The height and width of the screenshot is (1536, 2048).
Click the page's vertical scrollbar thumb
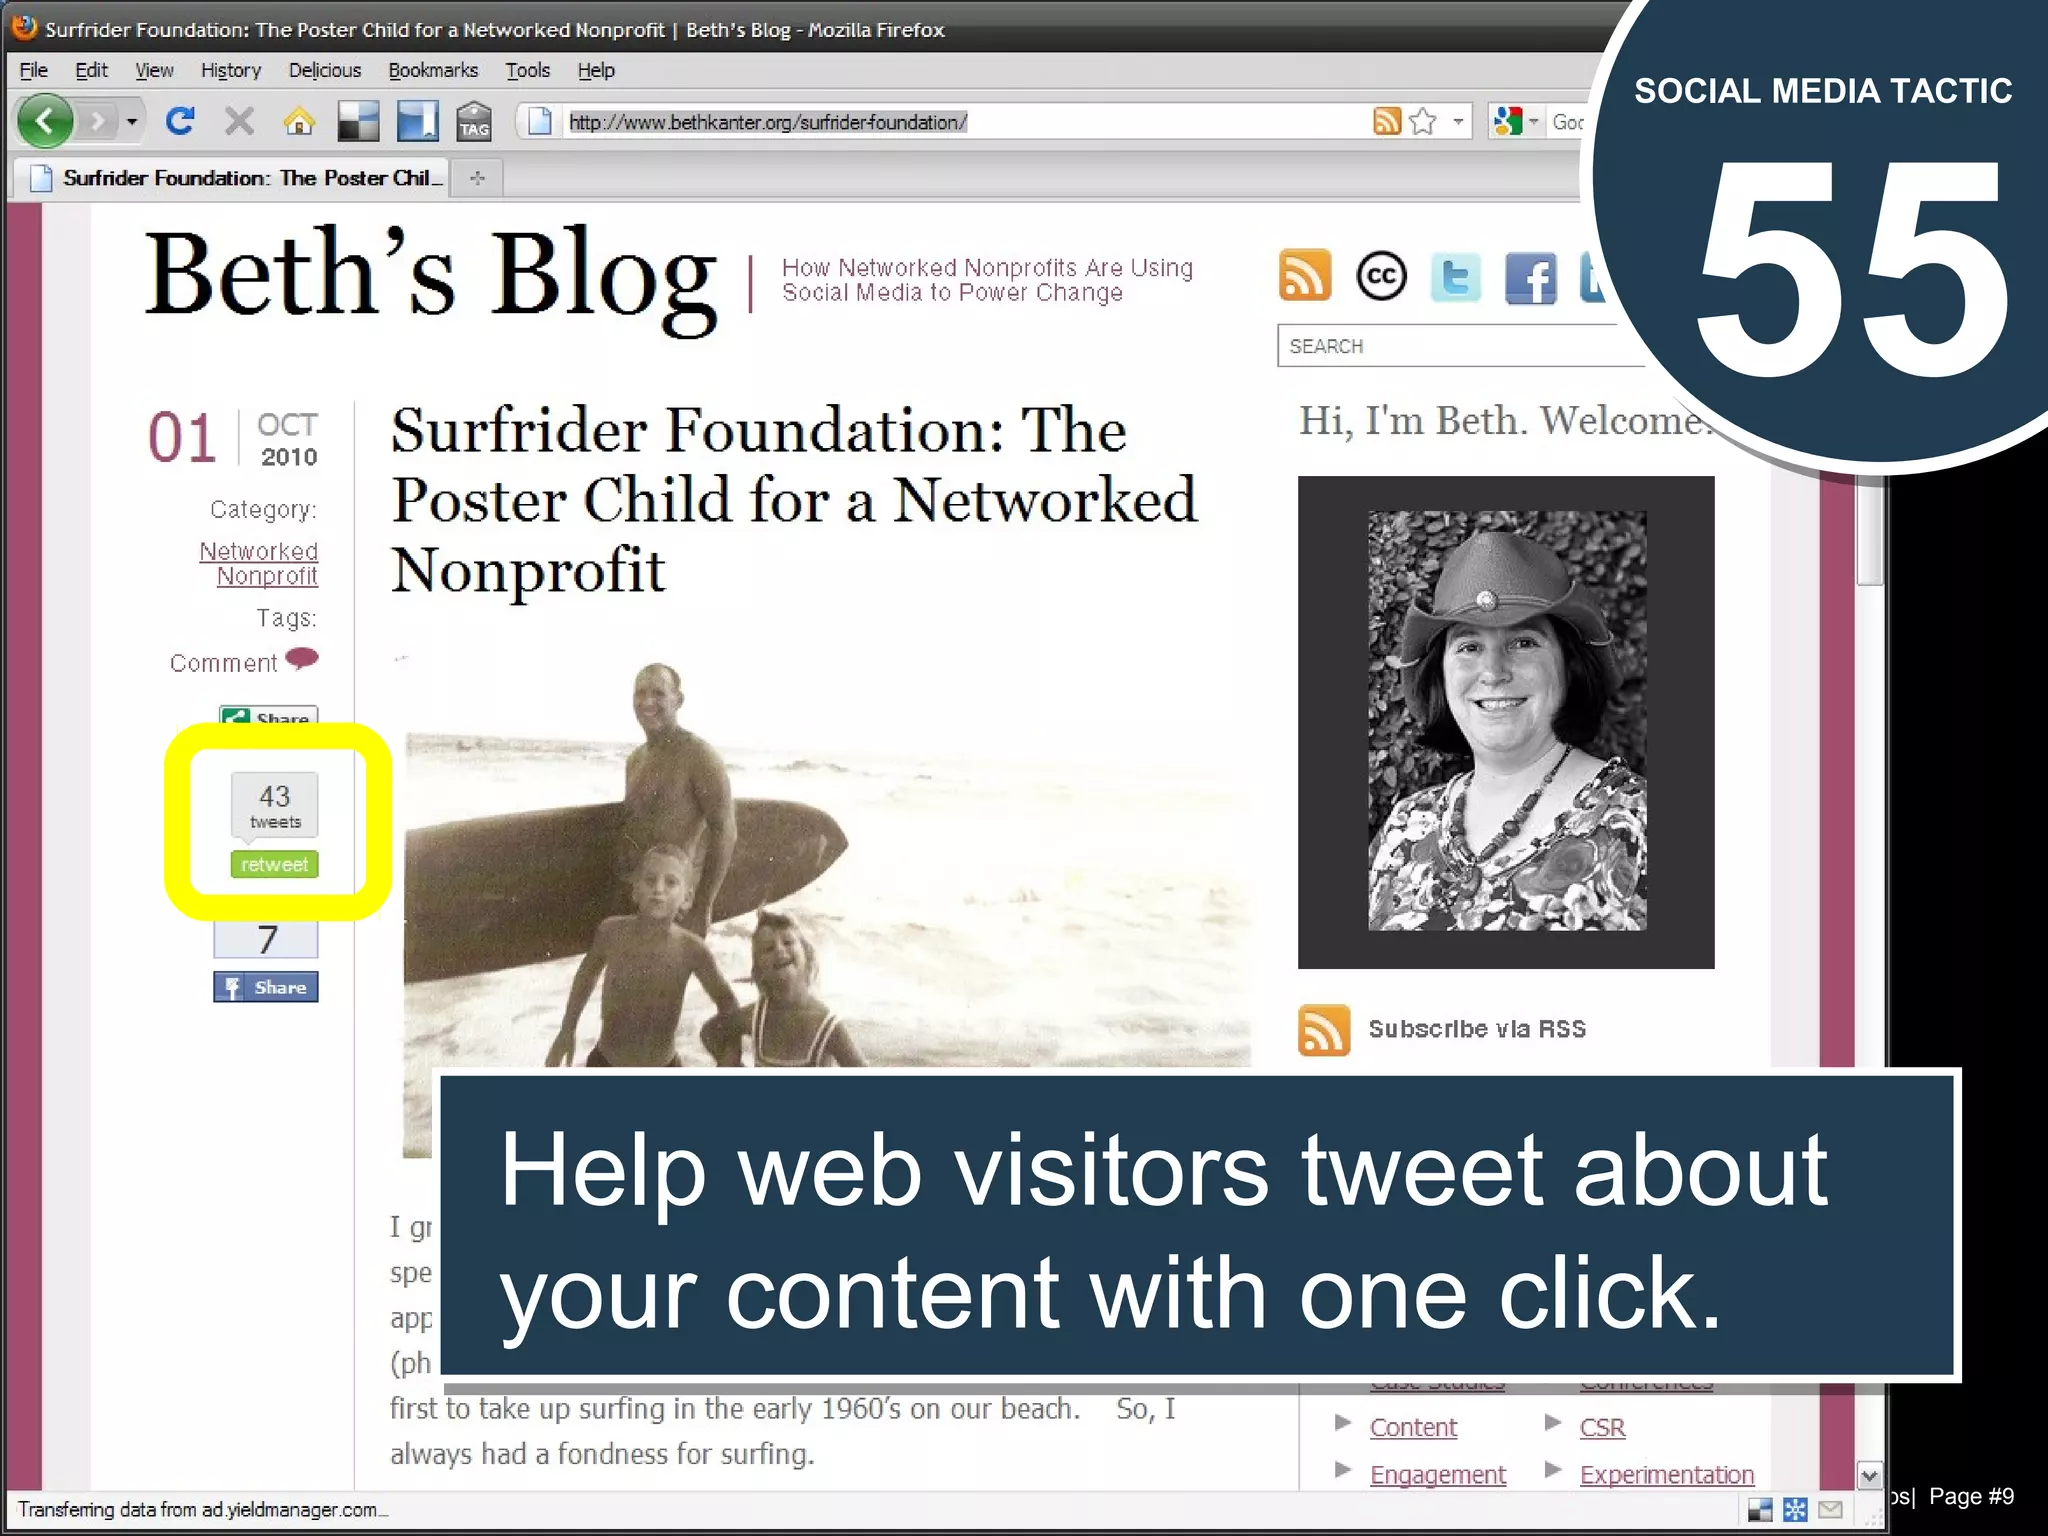[x=1870, y=532]
